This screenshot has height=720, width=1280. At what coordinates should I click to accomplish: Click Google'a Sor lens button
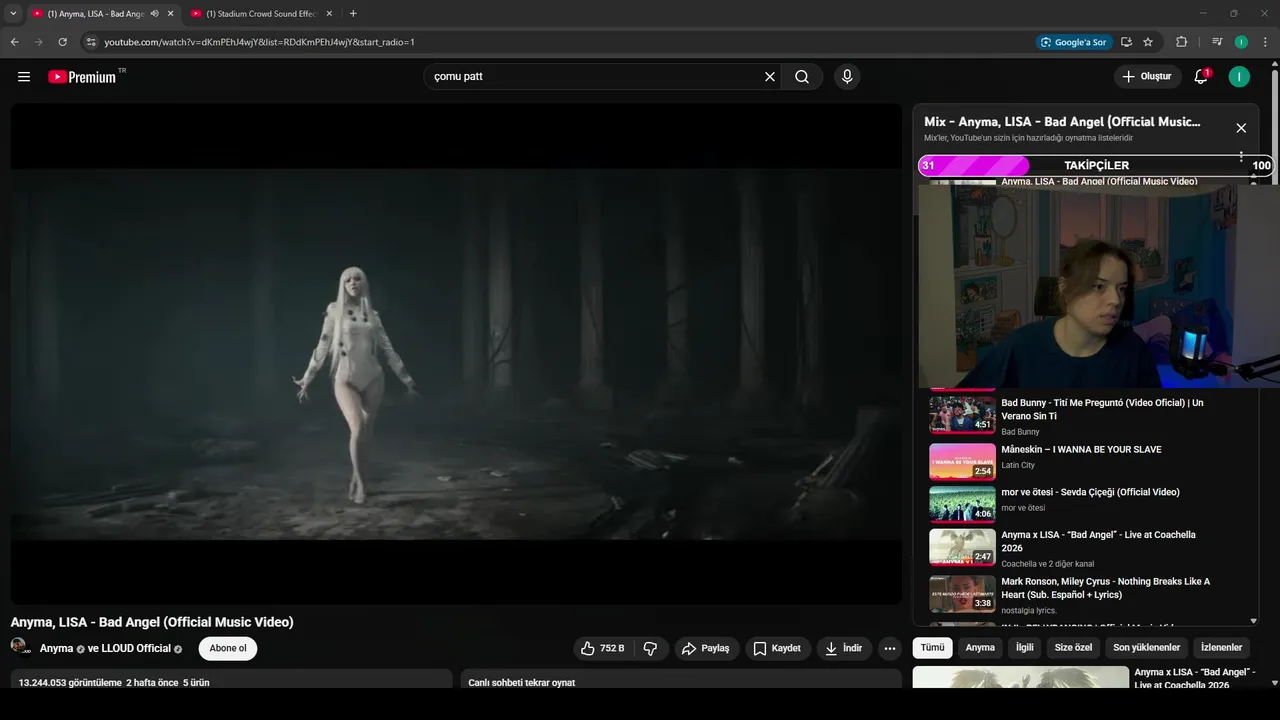pyautogui.click(x=1074, y=42)
